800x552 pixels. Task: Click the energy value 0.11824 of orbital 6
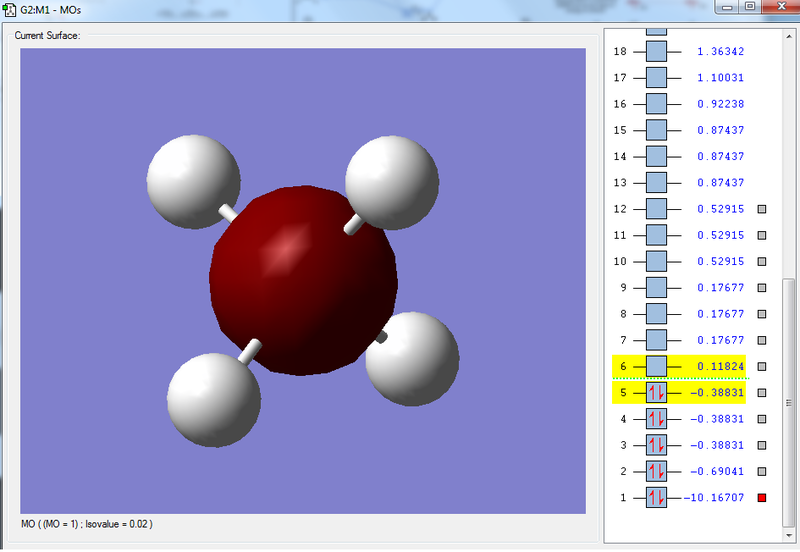click(x=720, y=366)
